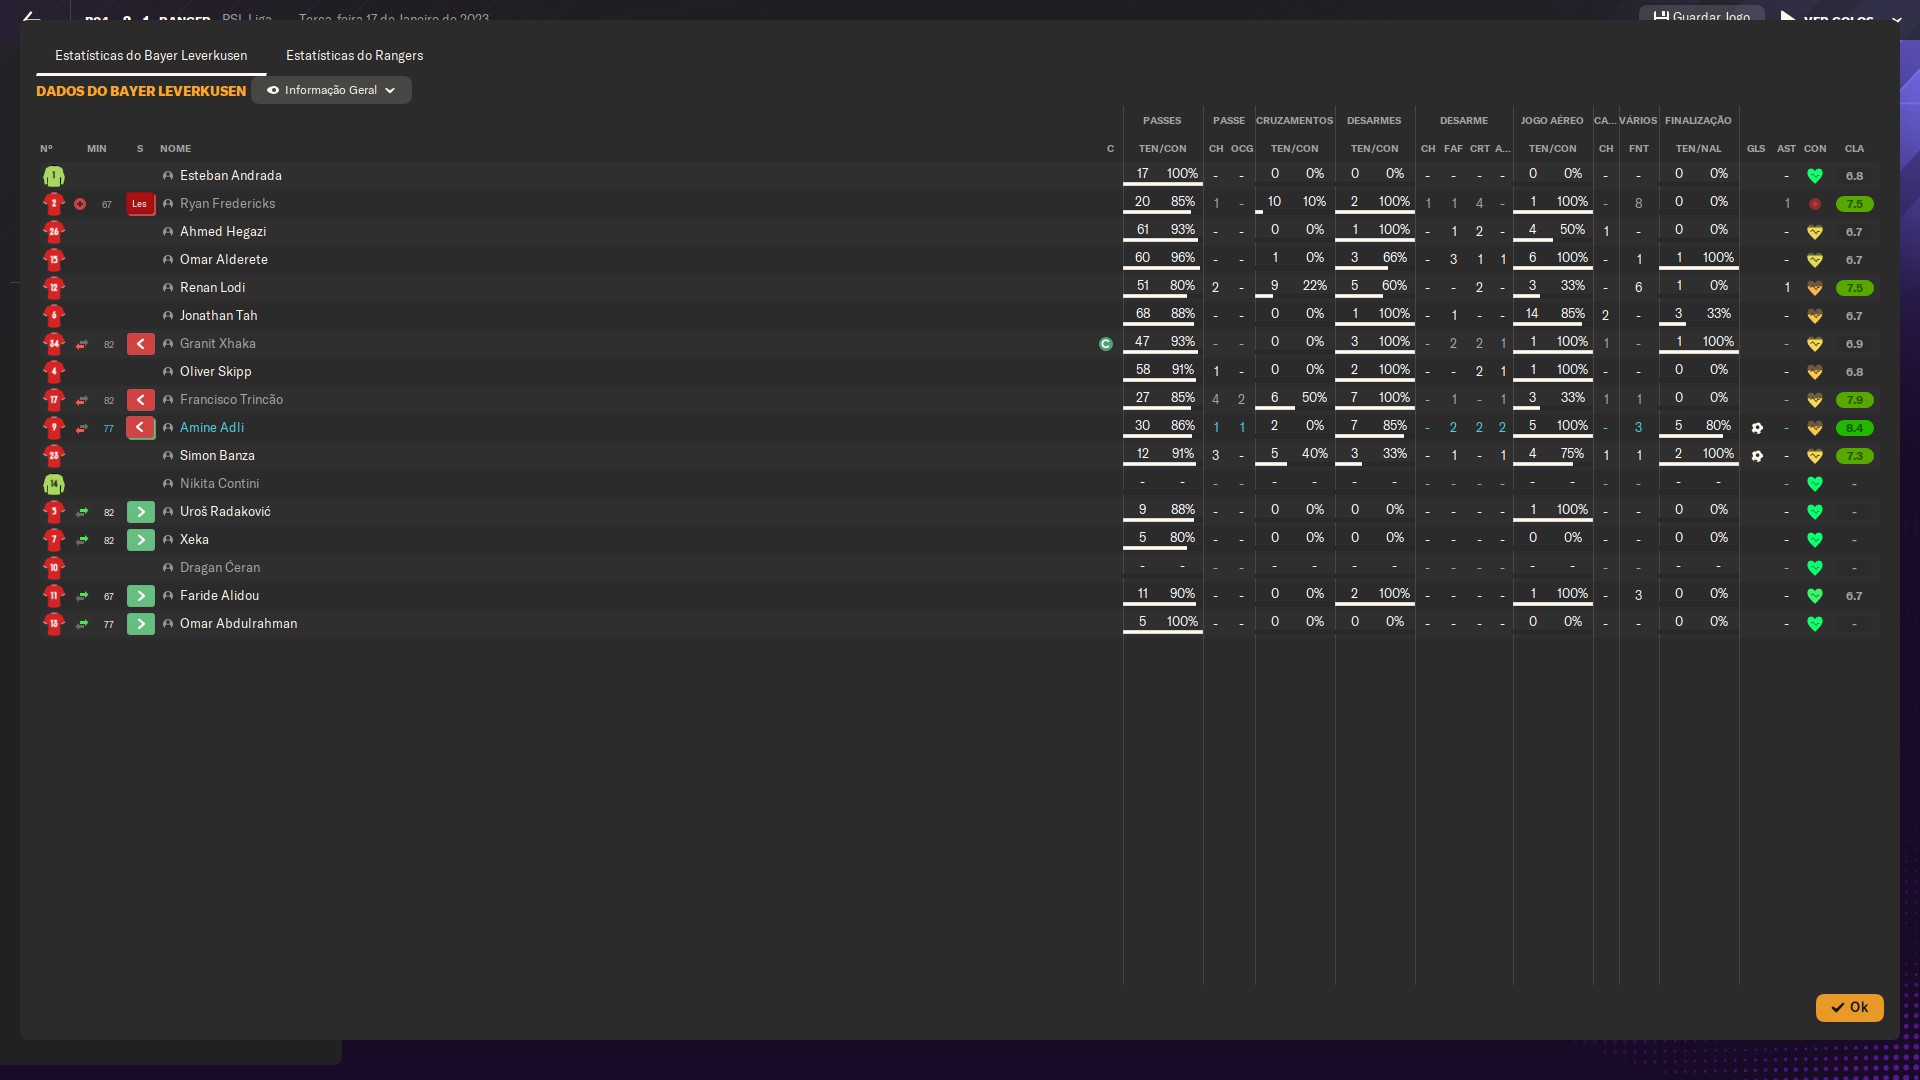Click Nikita Contini's green condition heart

pos(1815,484)
